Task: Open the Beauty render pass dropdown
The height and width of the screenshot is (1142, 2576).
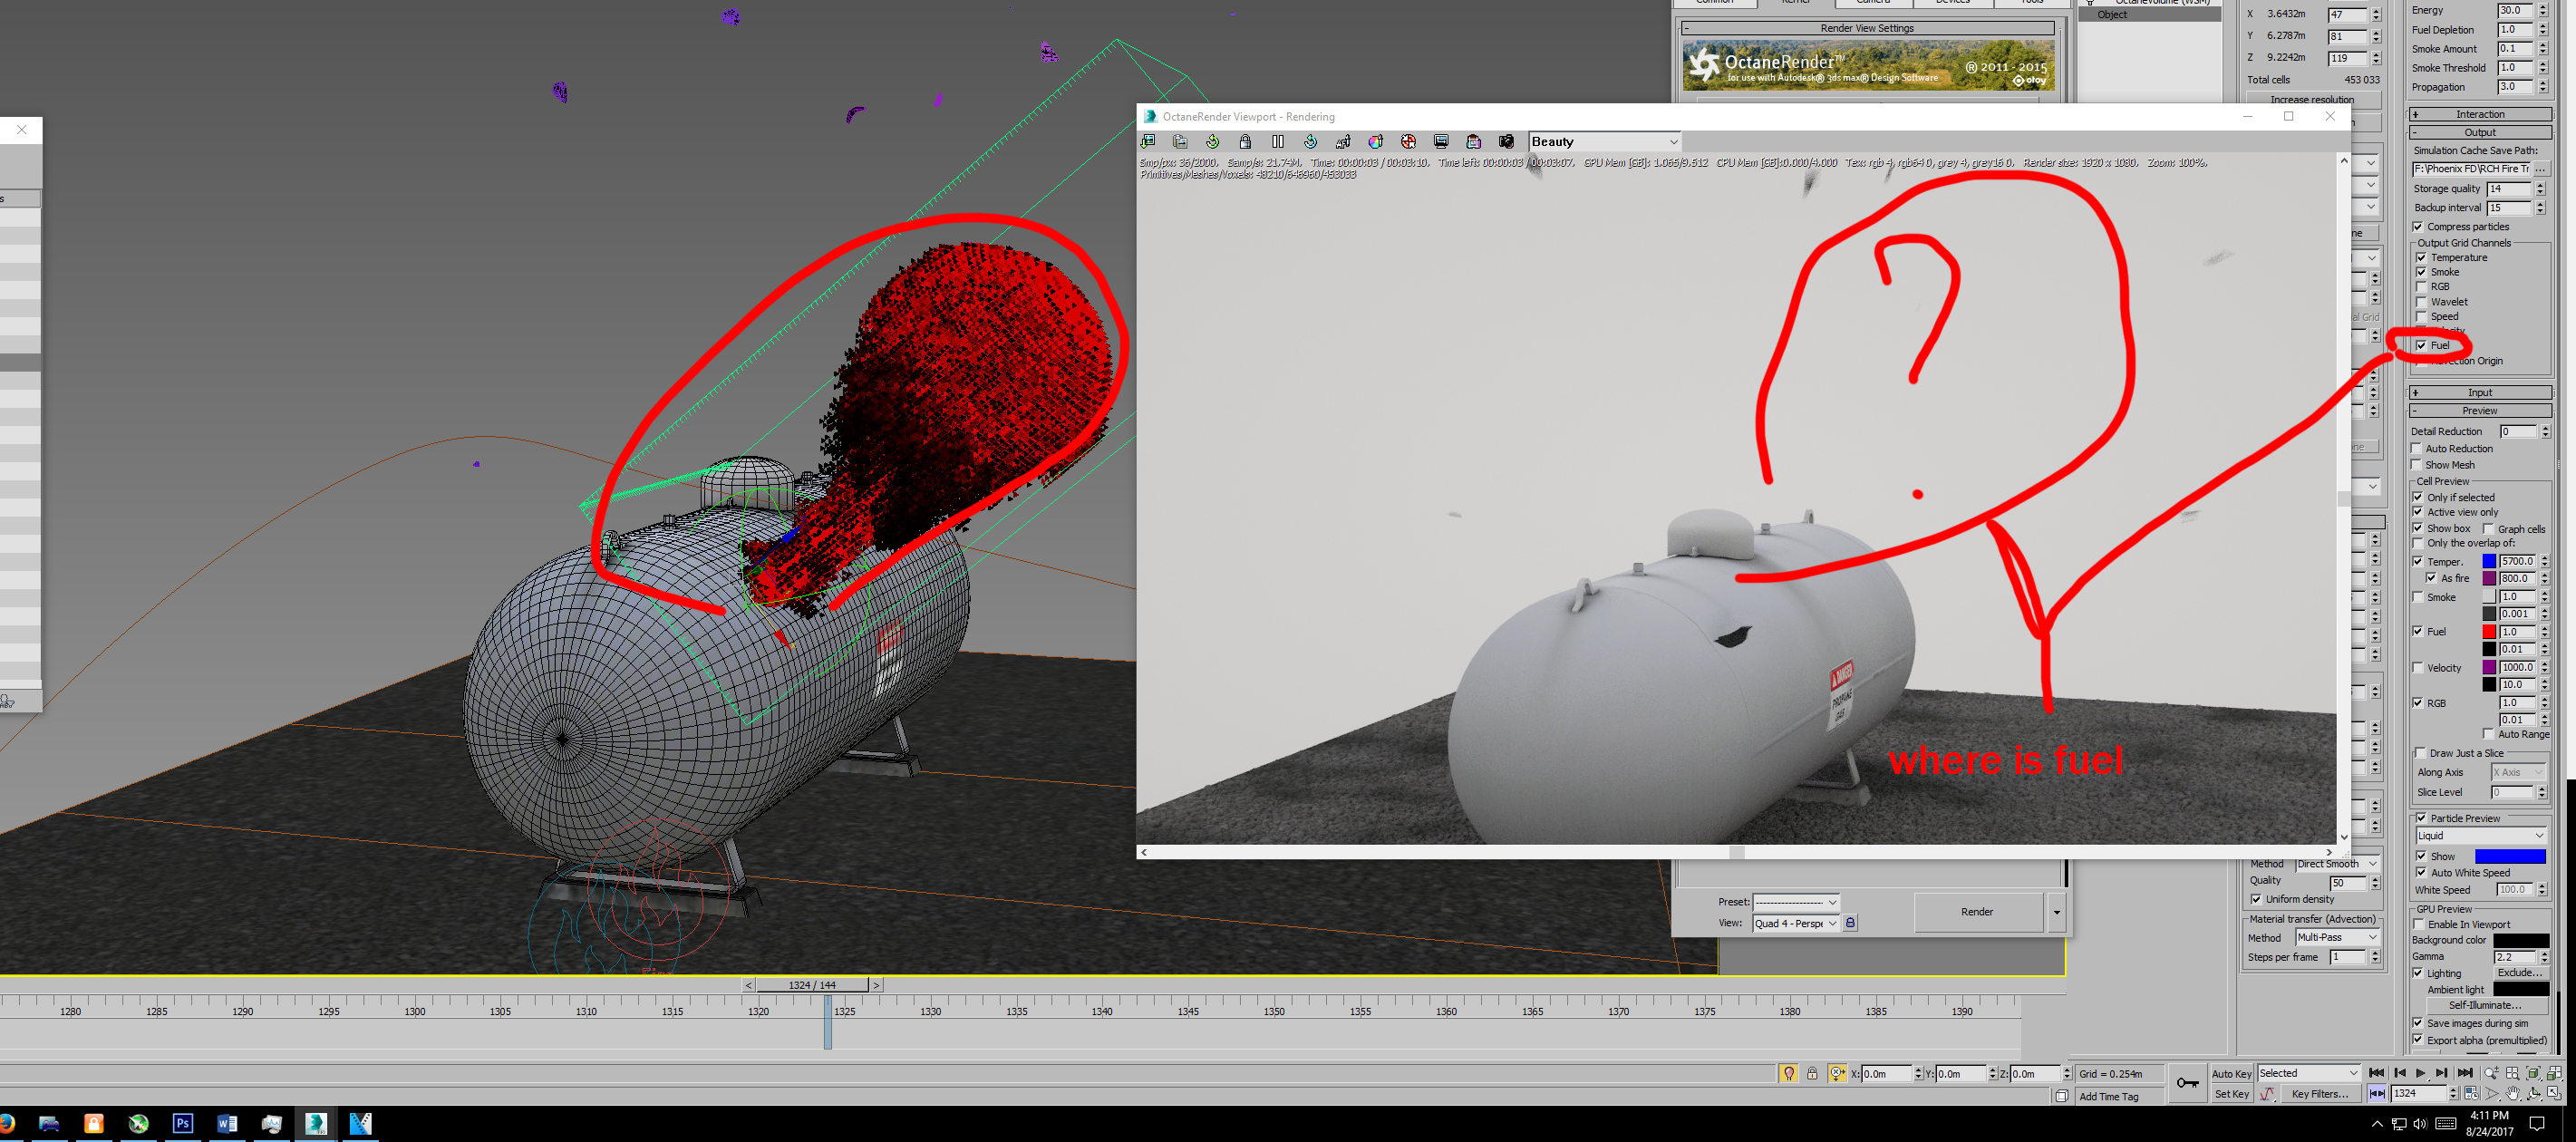Action: point(1604,142)
